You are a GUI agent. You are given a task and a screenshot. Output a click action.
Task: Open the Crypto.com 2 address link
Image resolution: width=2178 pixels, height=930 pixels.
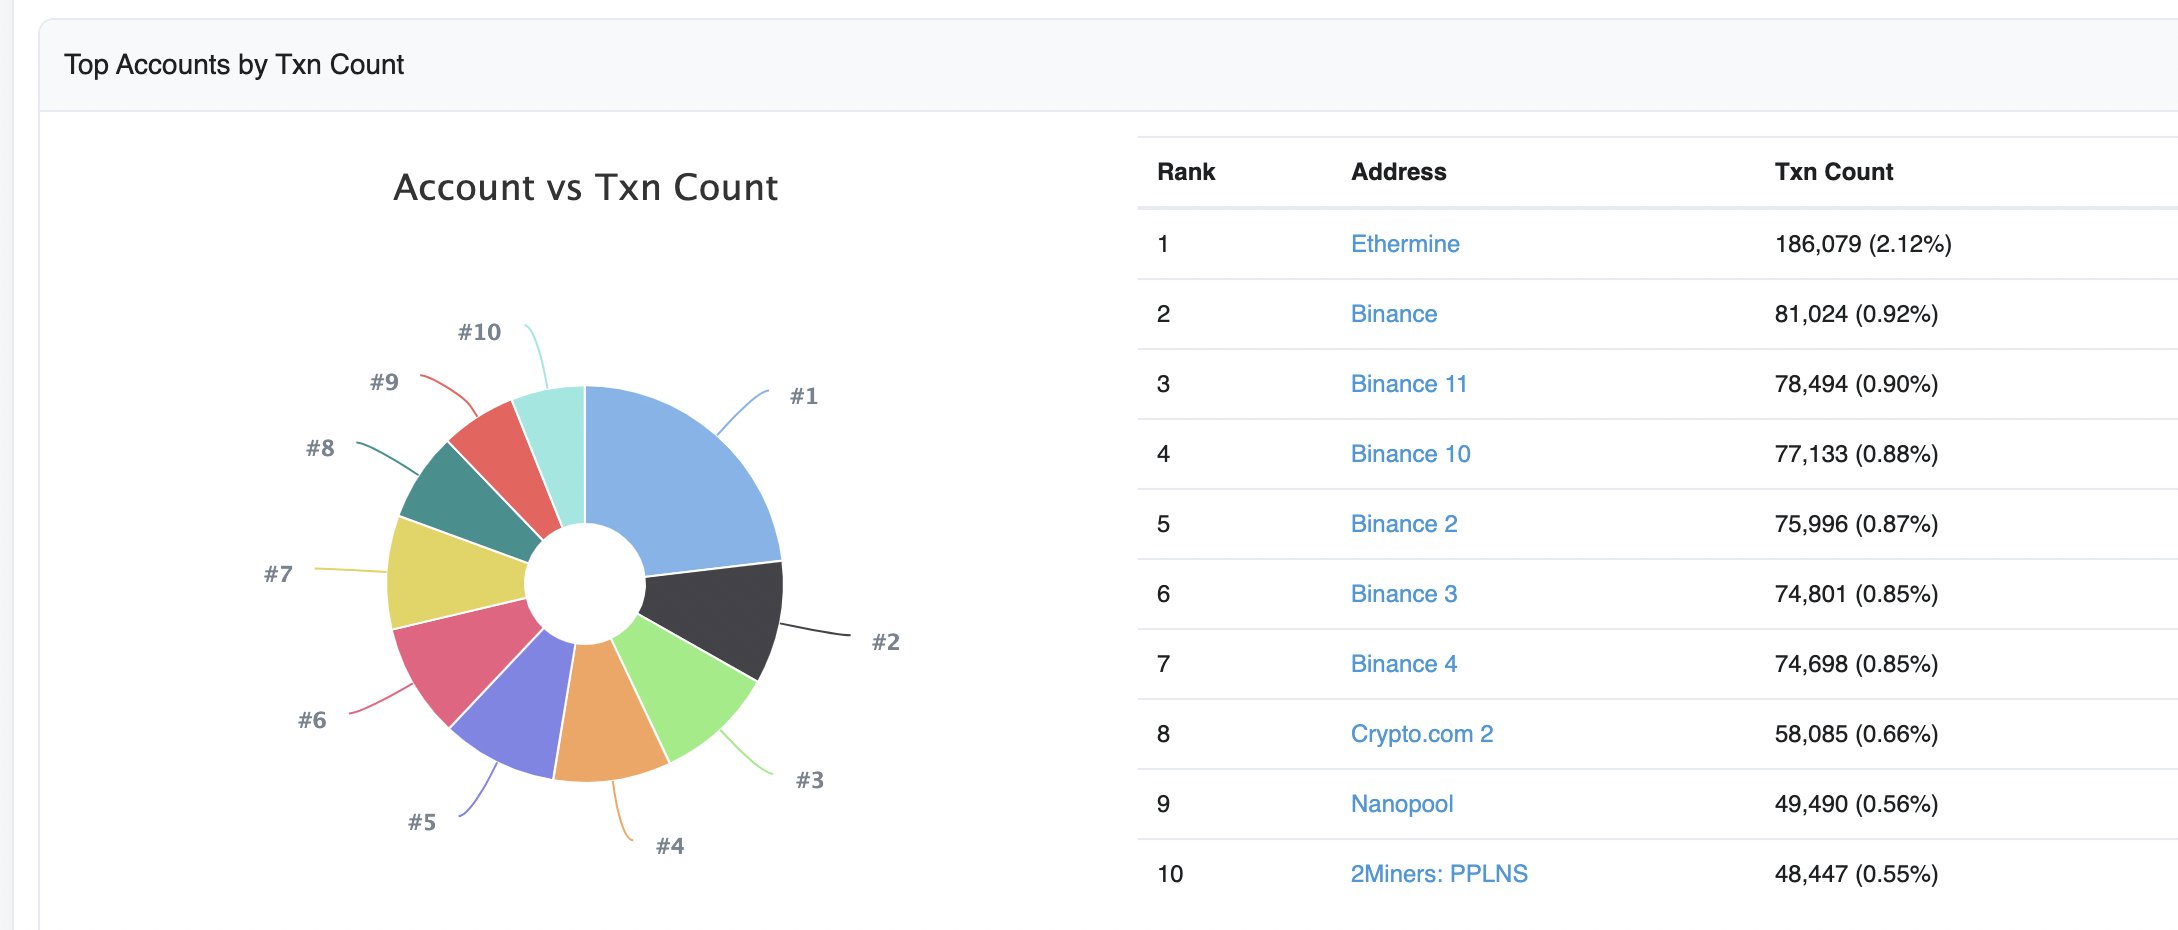(1421, 734)
